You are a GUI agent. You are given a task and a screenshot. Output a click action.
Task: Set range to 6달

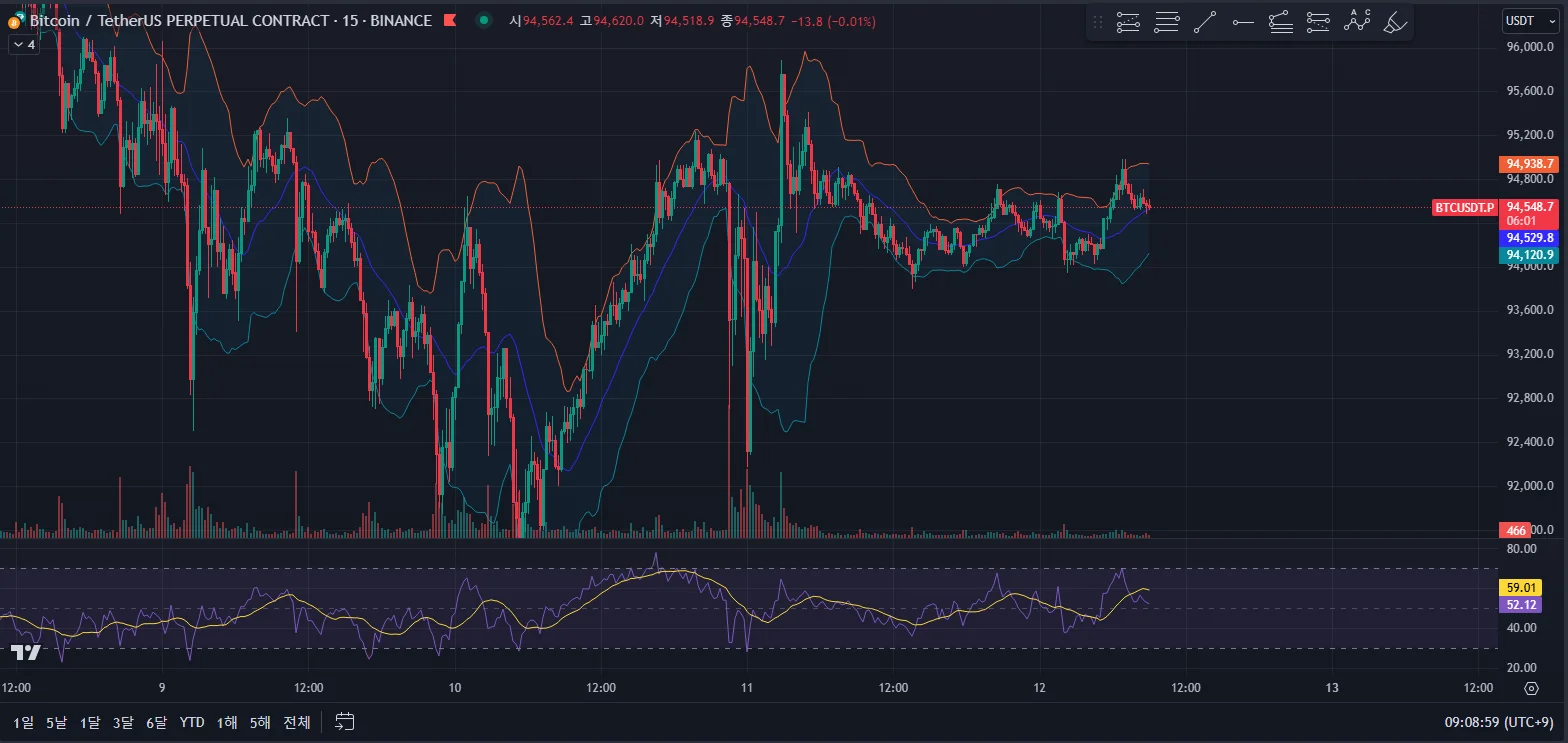(x=156, y=722)
